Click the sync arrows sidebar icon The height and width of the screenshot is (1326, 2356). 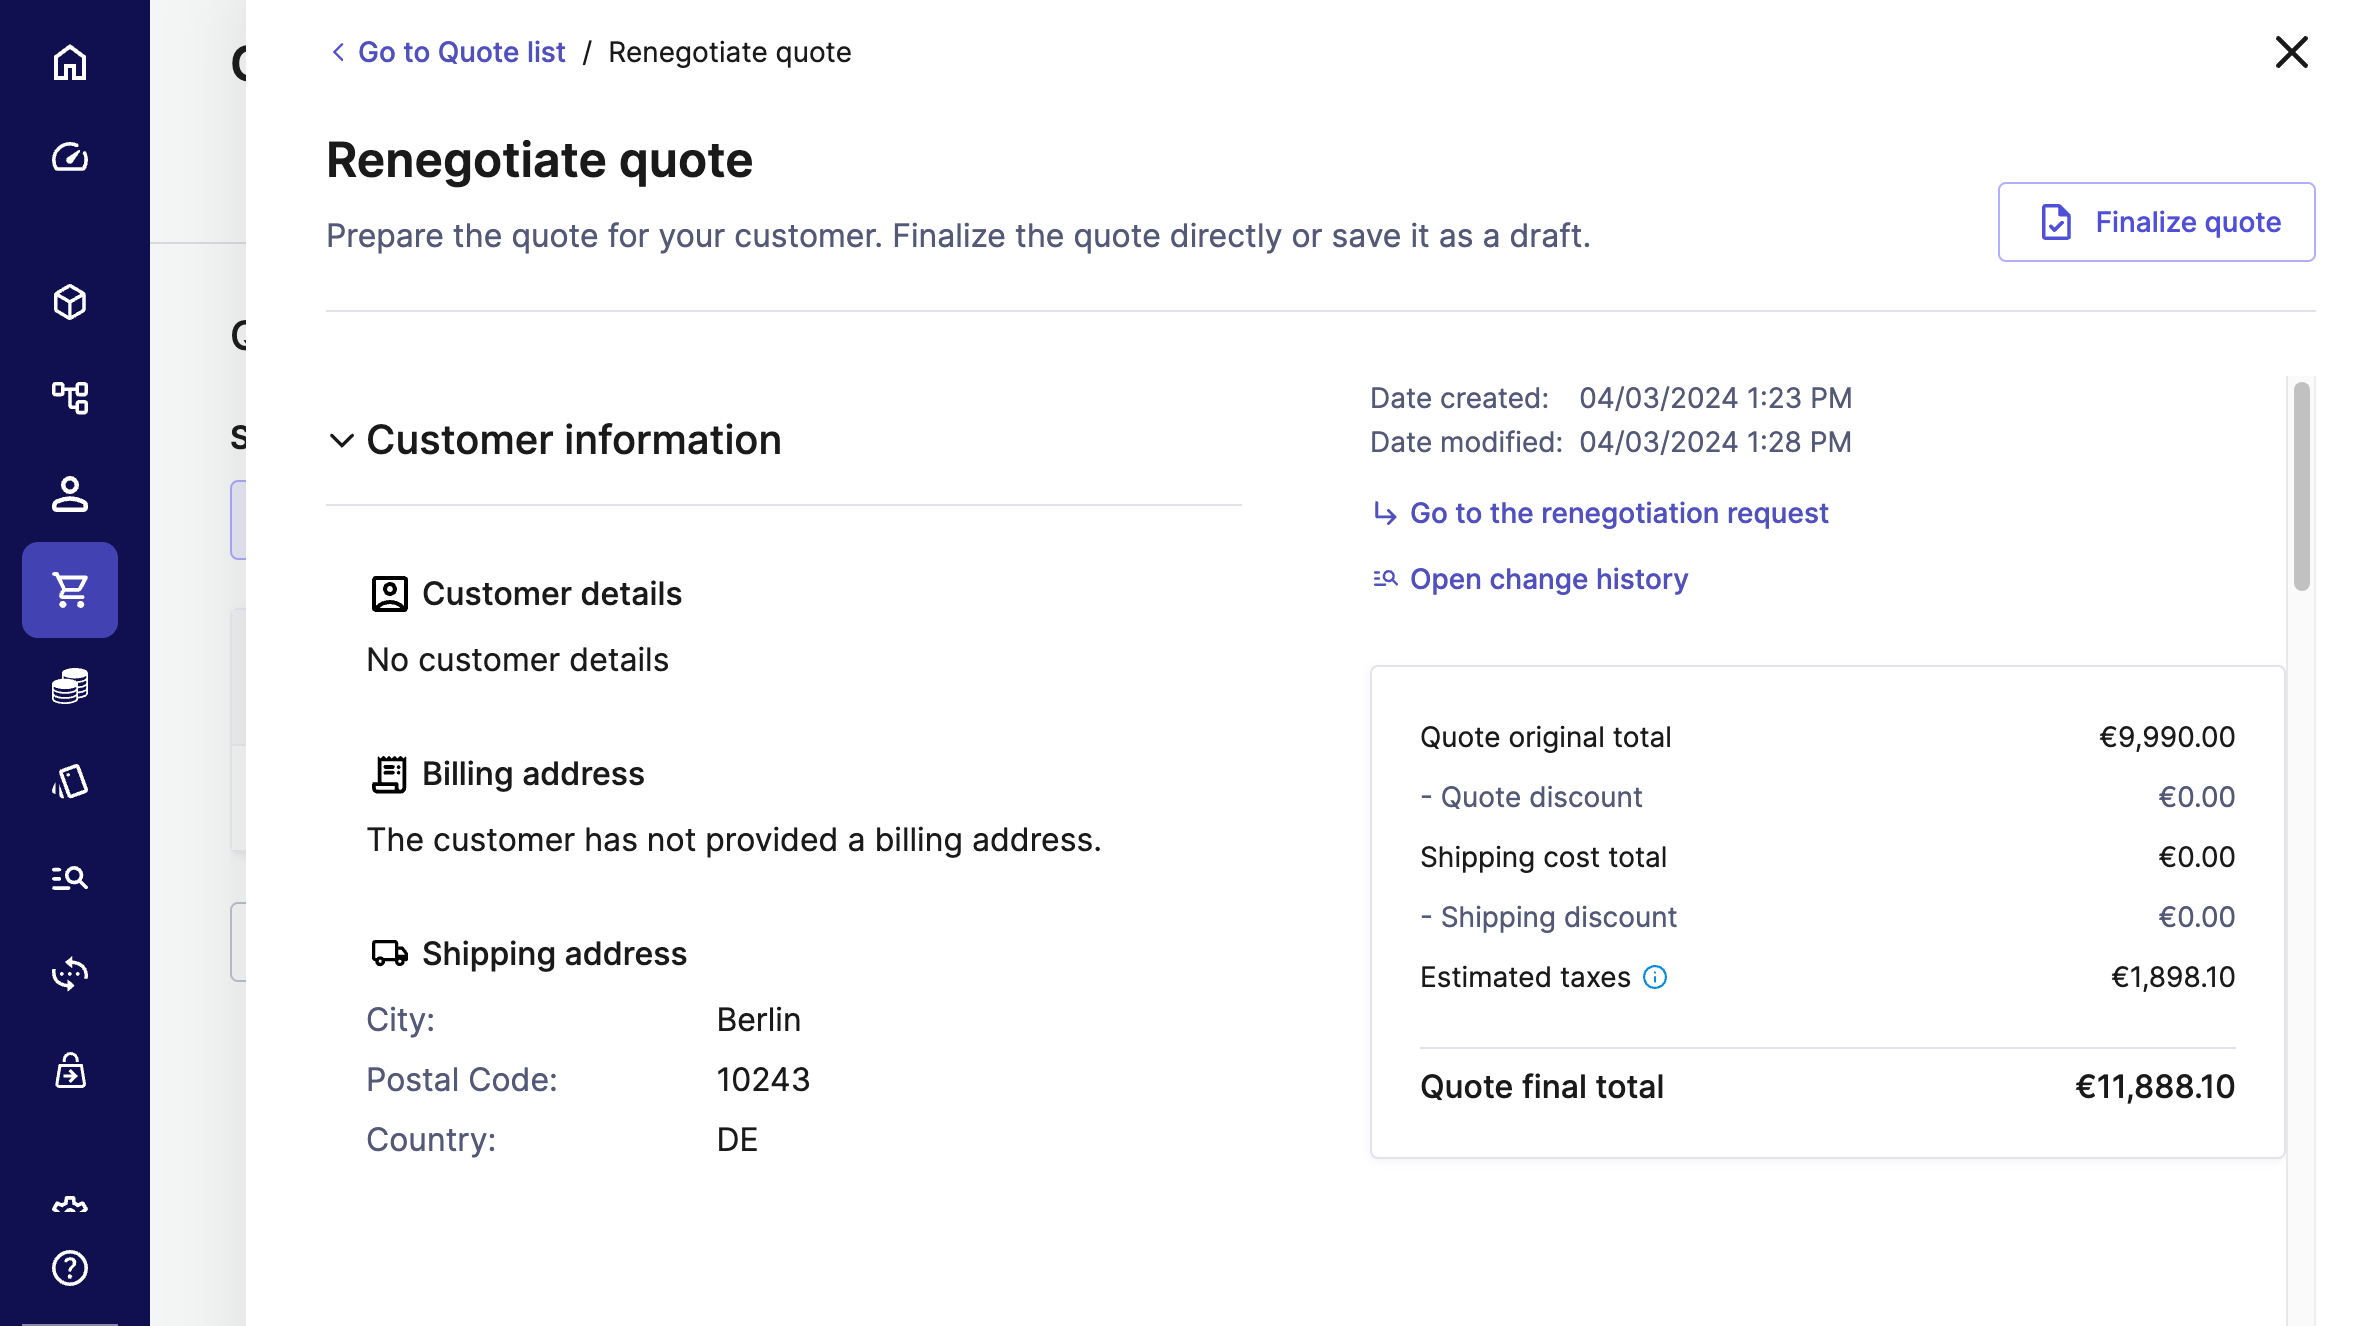pos(70,973)
